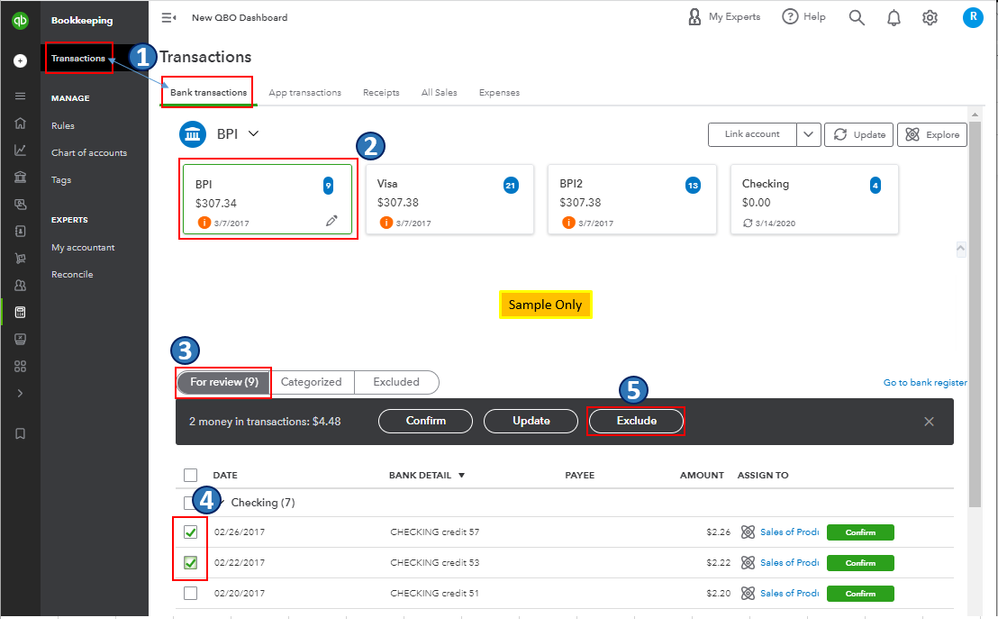998x619 pixels.
Task: Expand the left rail with arrow icon
Action: pos(20,393)
